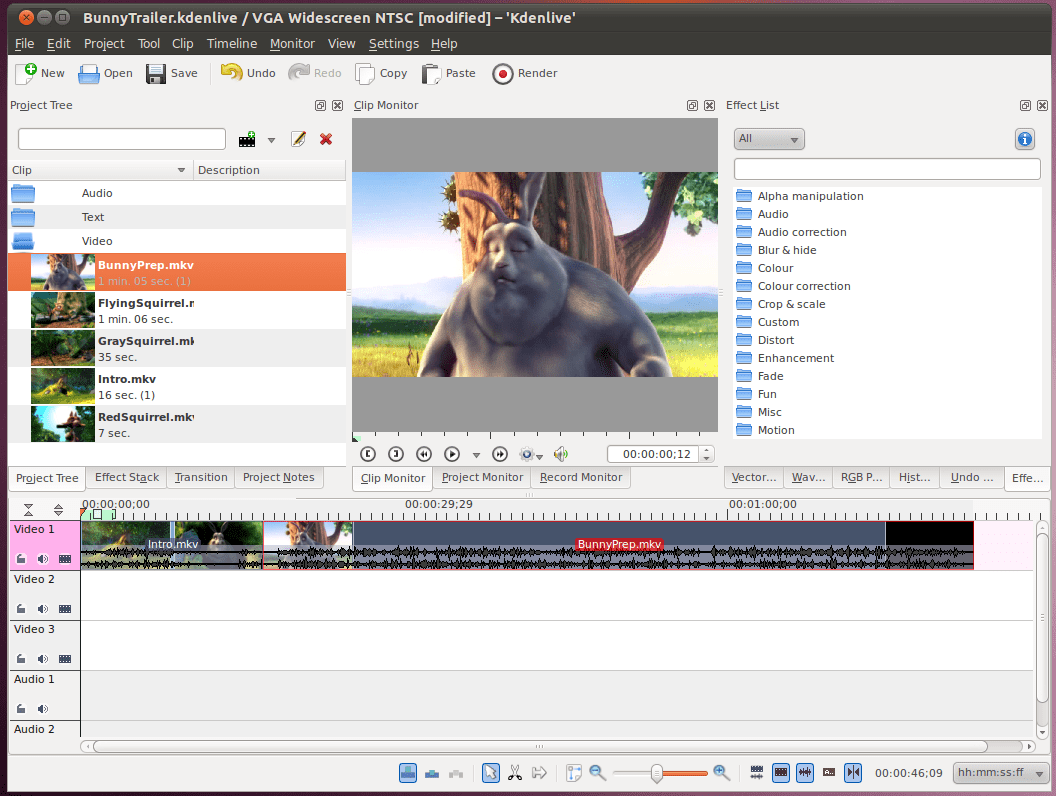This screenshot has width=1056, height=796.
Task: Play the clip in Clip Monitor
Action: click(452, 454)
